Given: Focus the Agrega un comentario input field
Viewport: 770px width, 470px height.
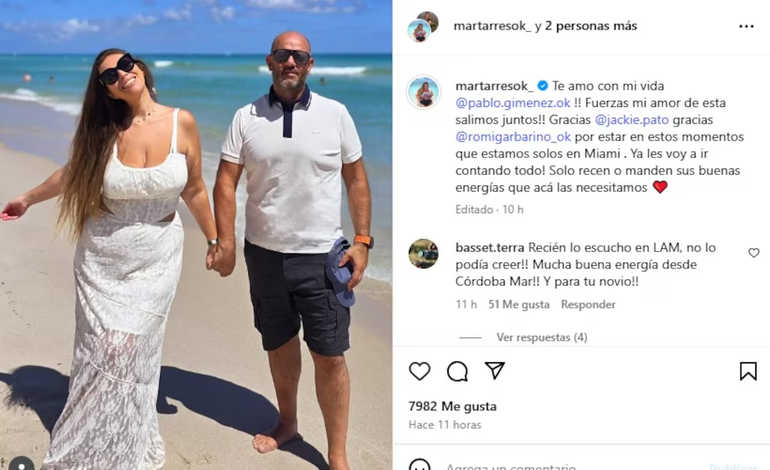Looking at the screenshot, I should pos(511,466).
